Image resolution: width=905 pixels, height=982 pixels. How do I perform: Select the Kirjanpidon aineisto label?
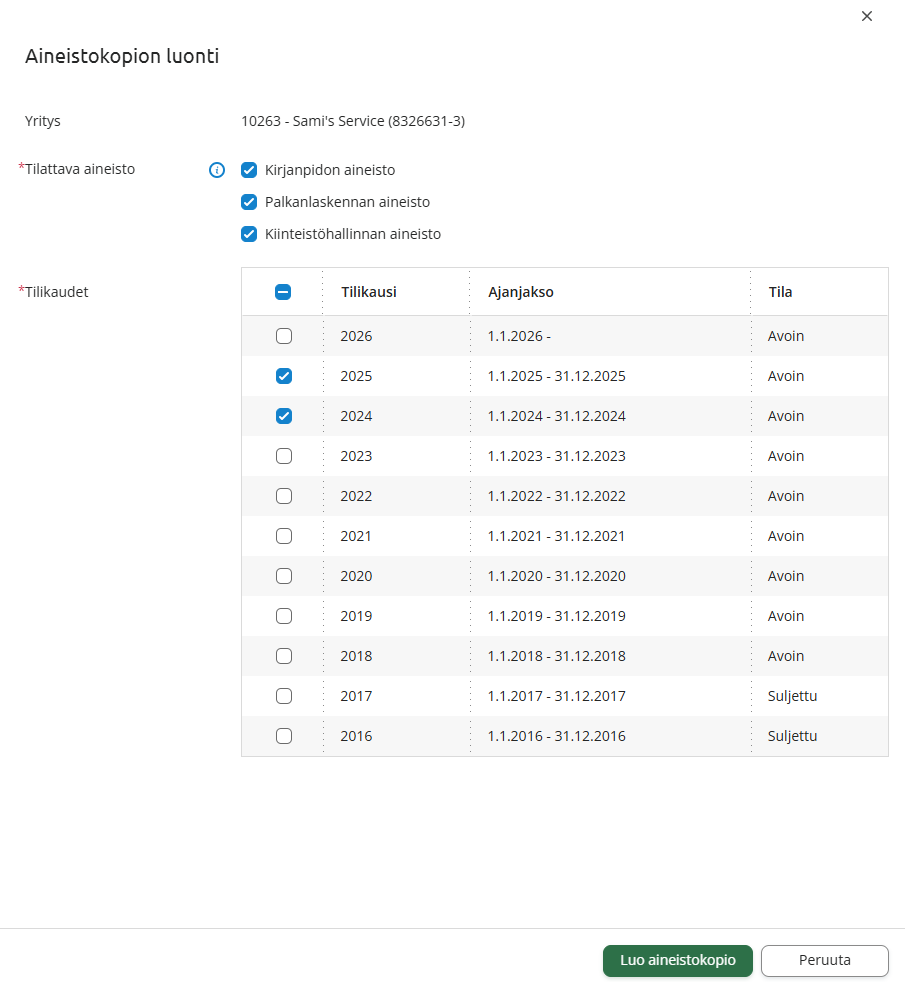(x=330, y=170)
